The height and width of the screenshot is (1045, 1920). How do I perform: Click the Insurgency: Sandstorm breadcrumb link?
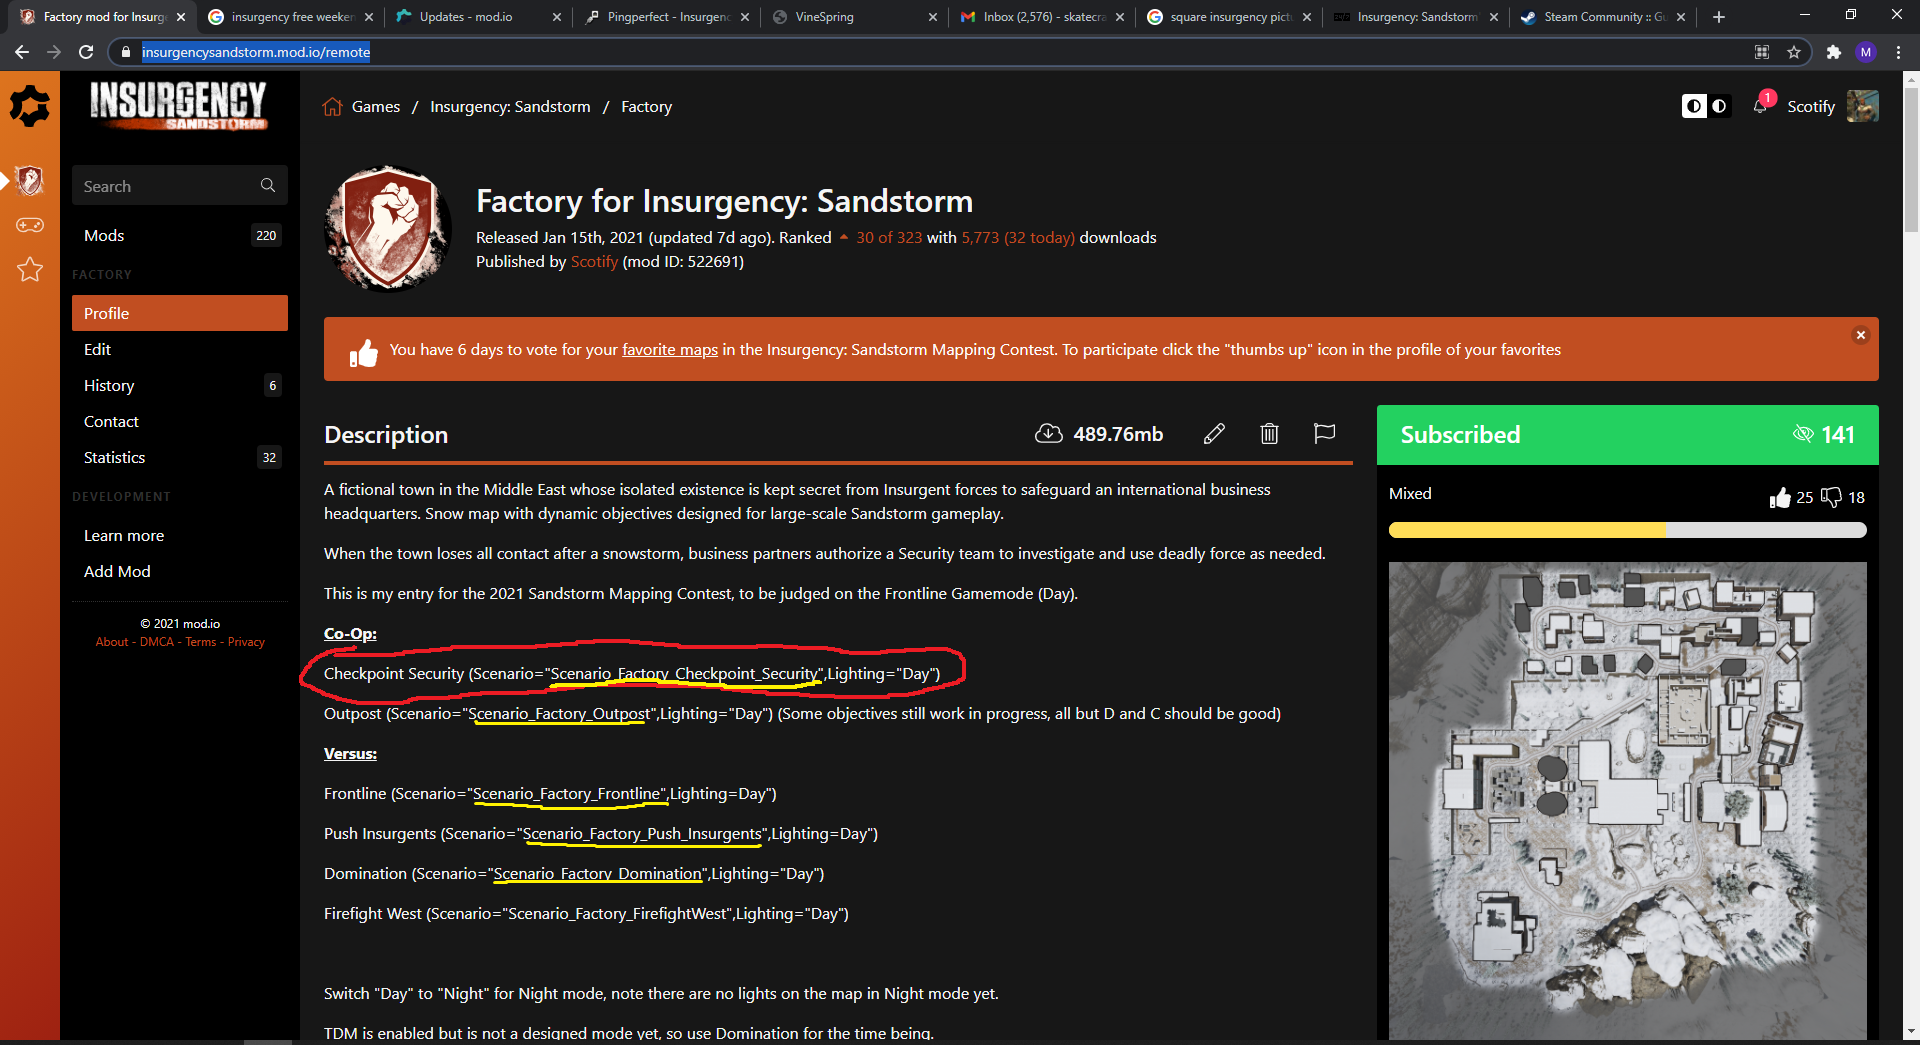point(510,107)
